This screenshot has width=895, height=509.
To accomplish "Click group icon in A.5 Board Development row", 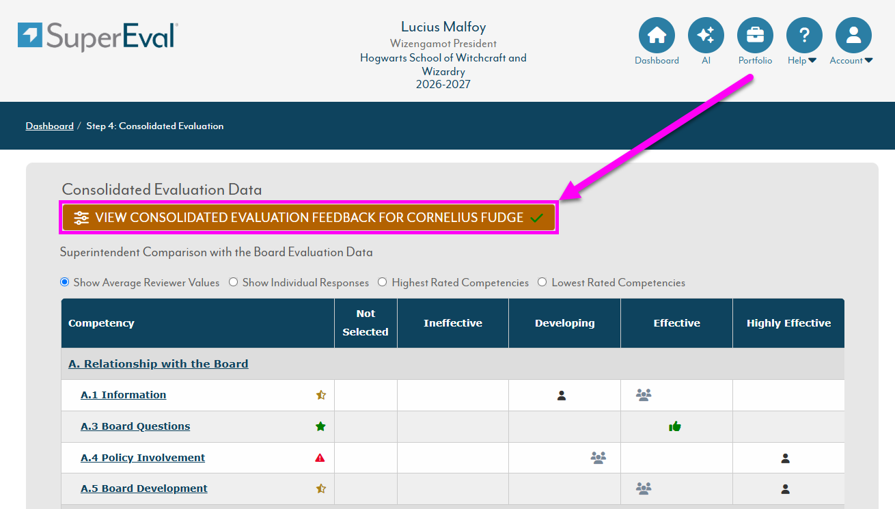I will (644, 488).
